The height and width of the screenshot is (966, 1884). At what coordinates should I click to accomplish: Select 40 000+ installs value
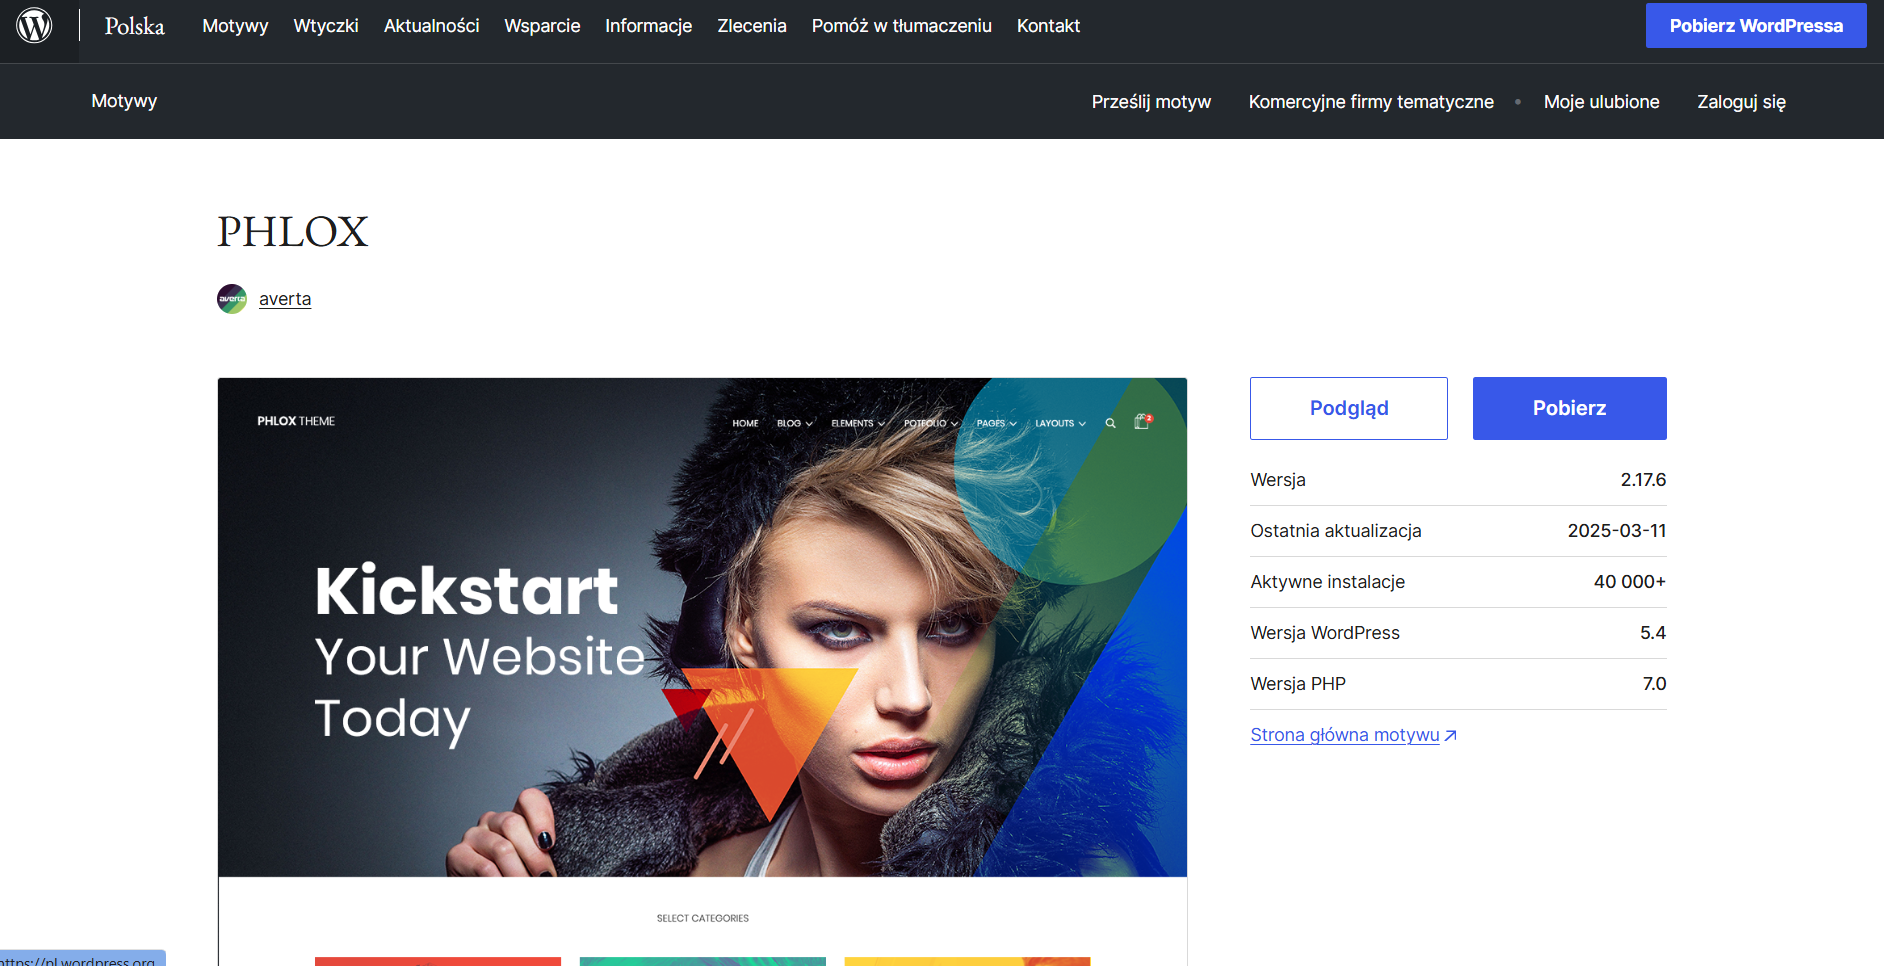1630,582
